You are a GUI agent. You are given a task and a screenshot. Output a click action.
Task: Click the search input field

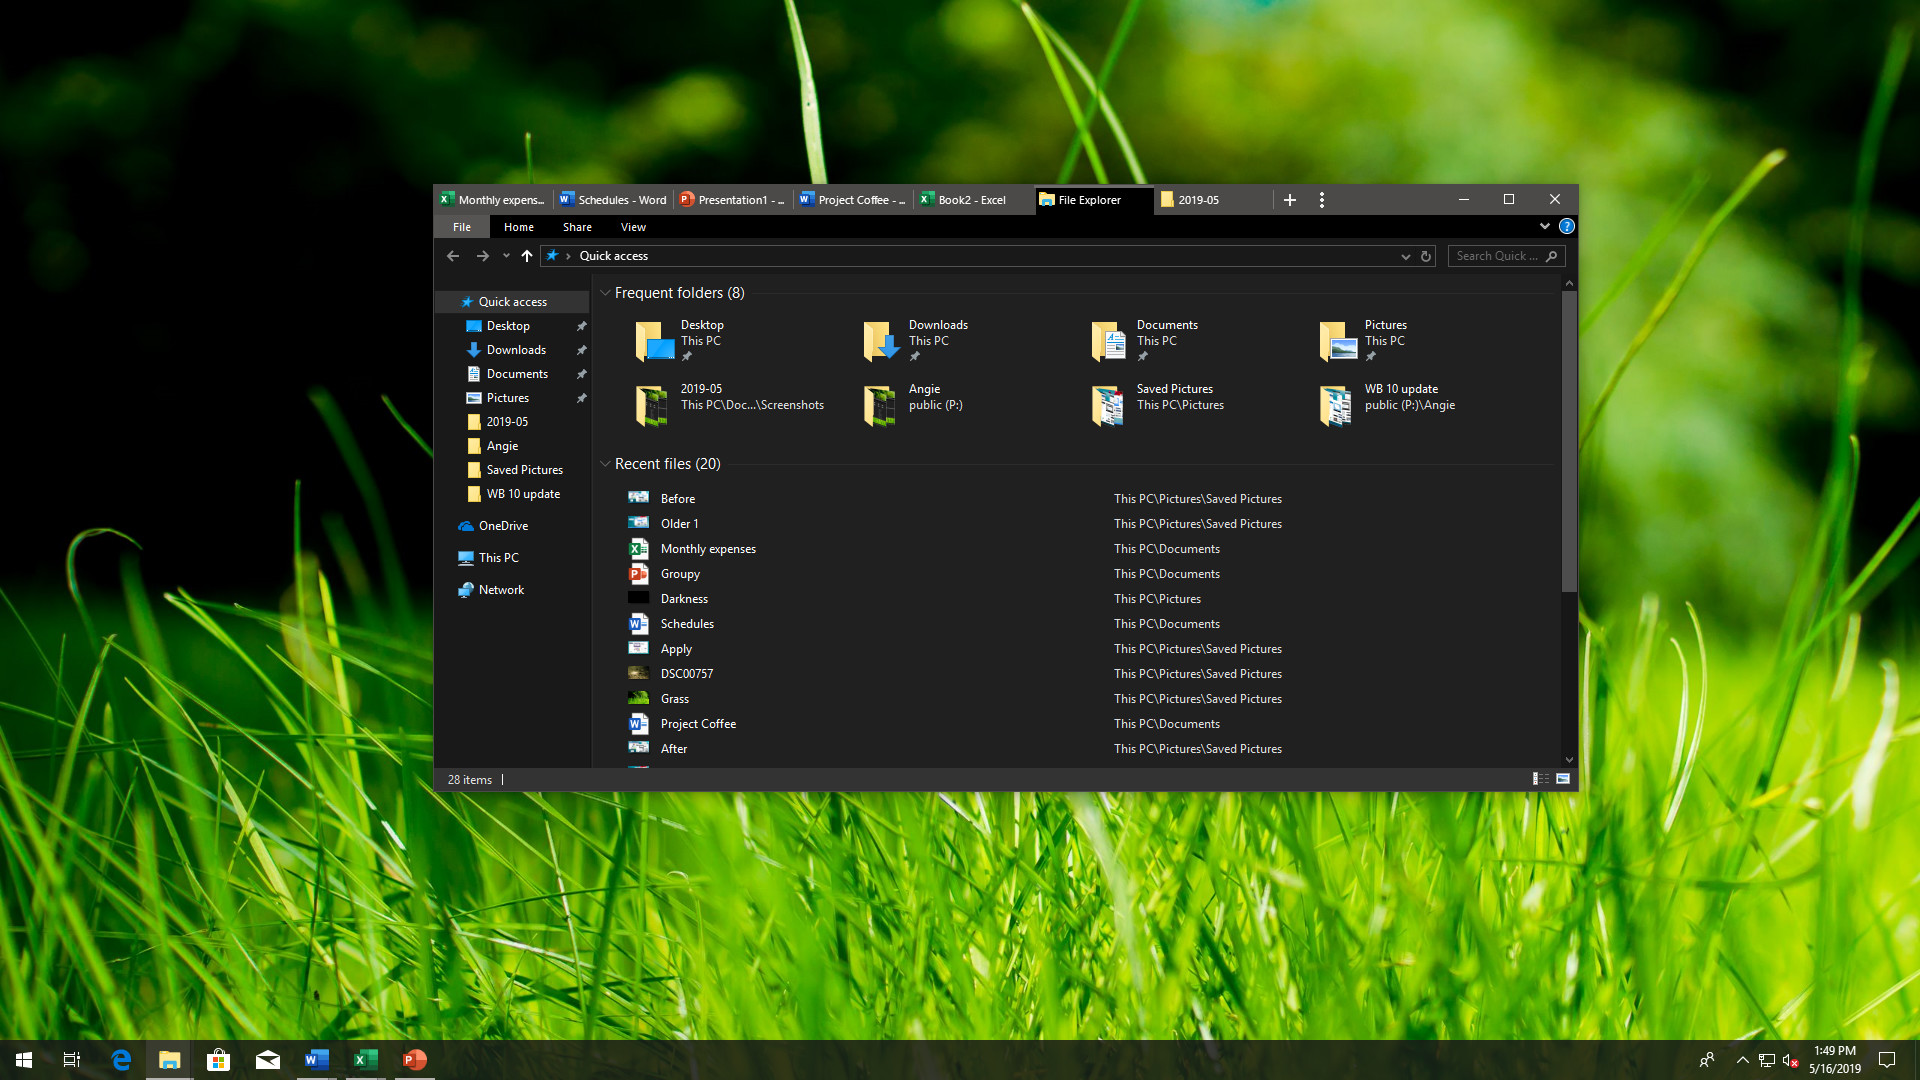tap(1503, 256)
